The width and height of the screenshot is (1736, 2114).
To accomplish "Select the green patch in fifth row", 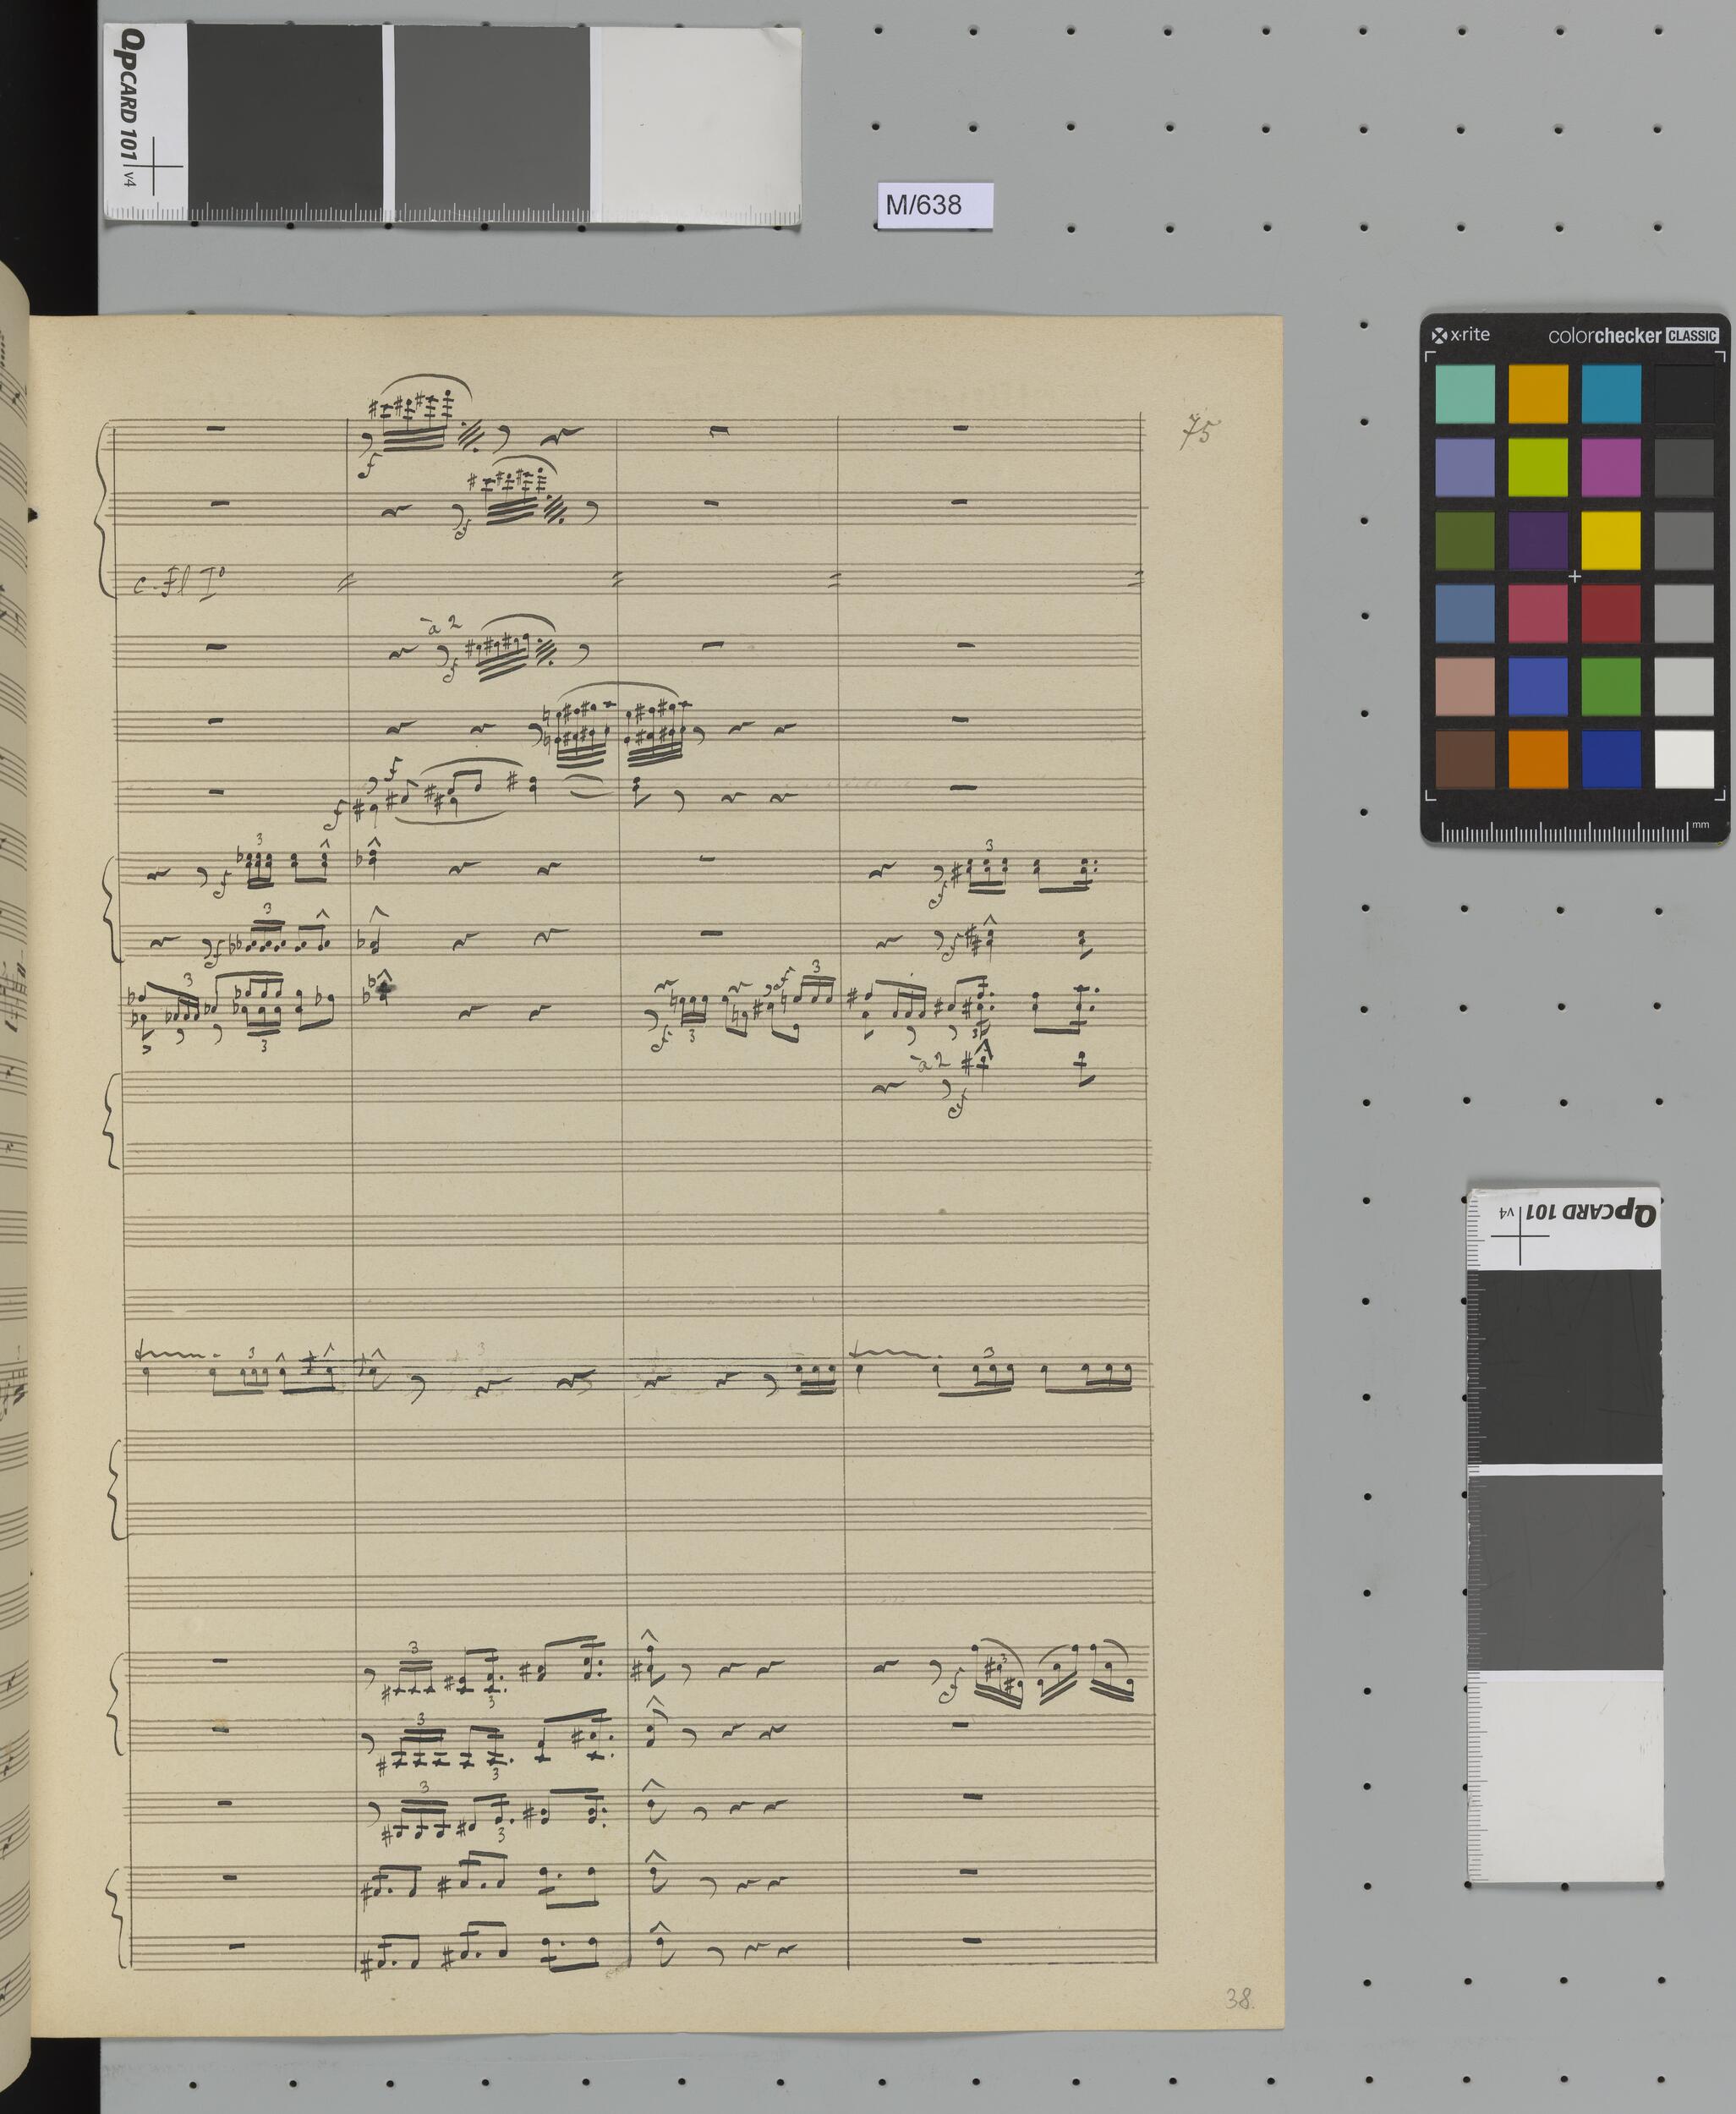I will click(1610, 686).
